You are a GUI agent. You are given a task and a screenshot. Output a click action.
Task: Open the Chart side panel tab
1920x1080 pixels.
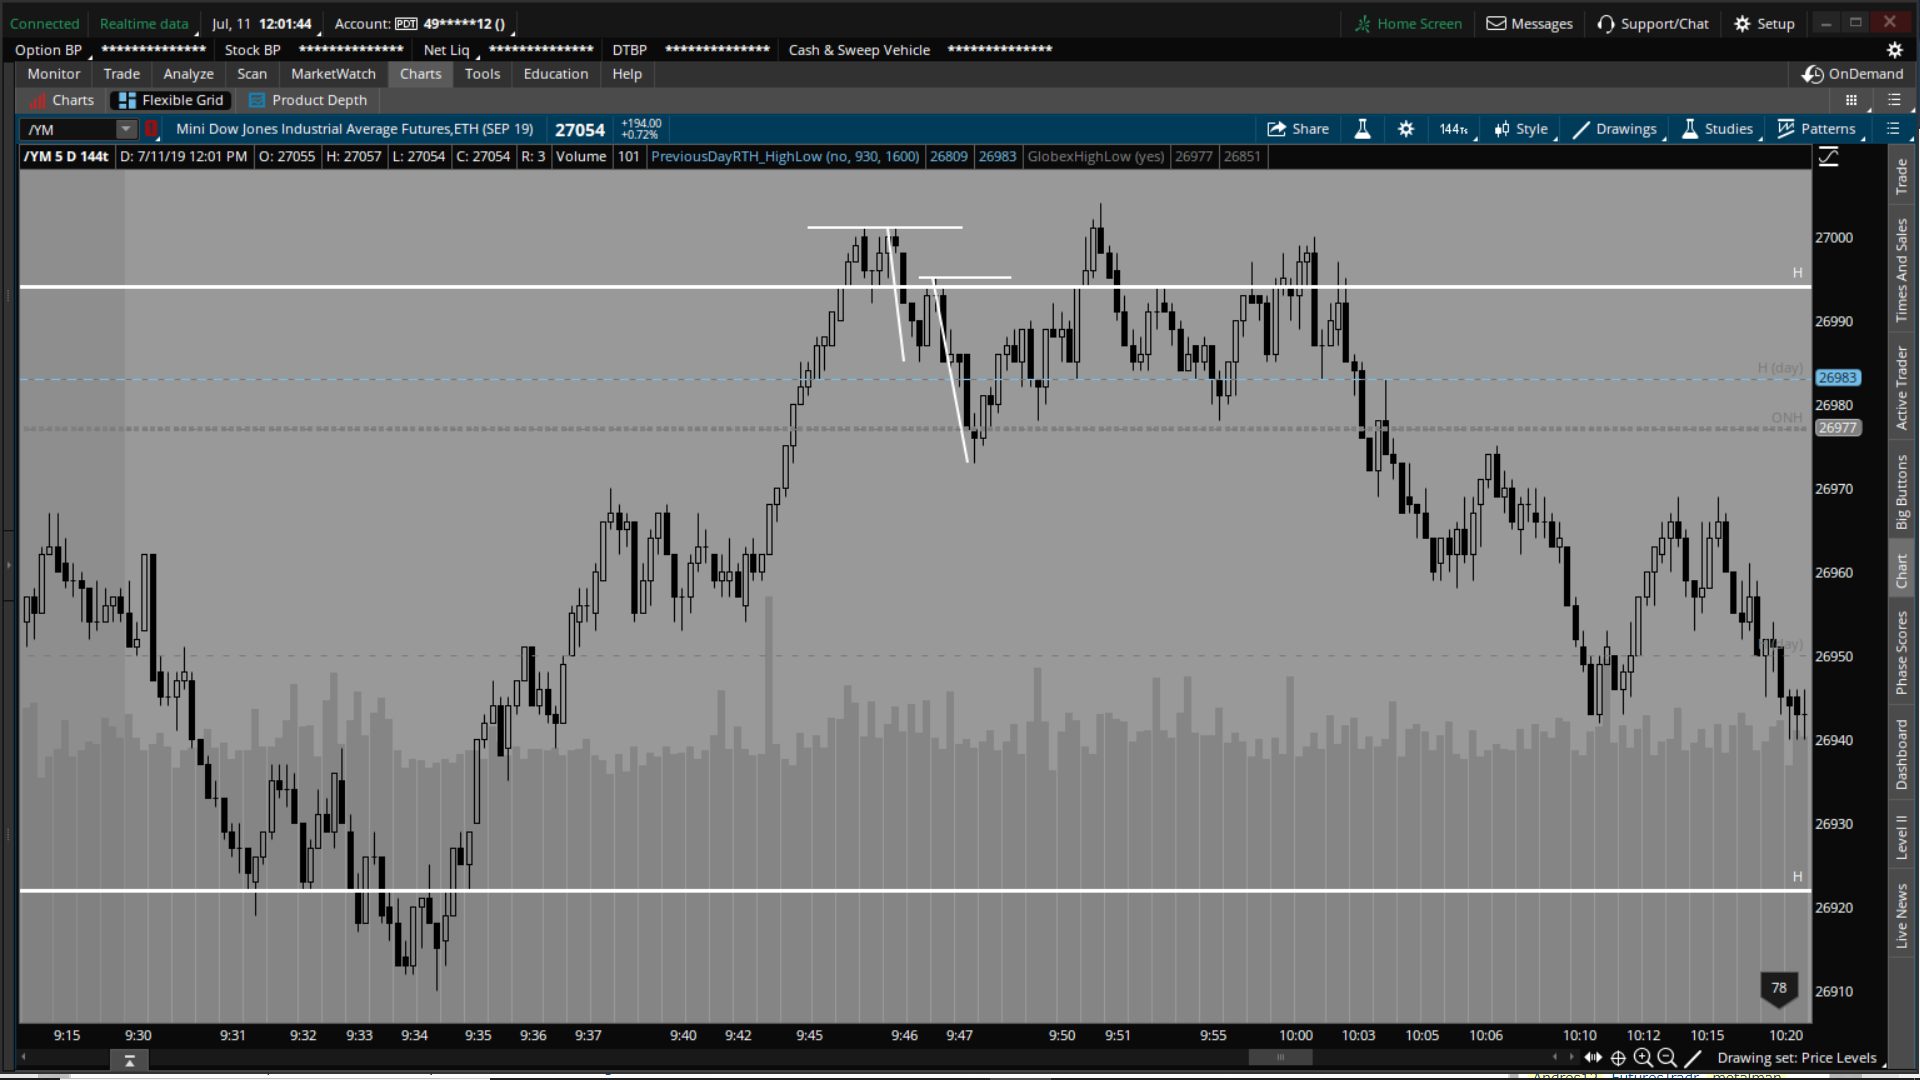click(x=1901, y=571)
